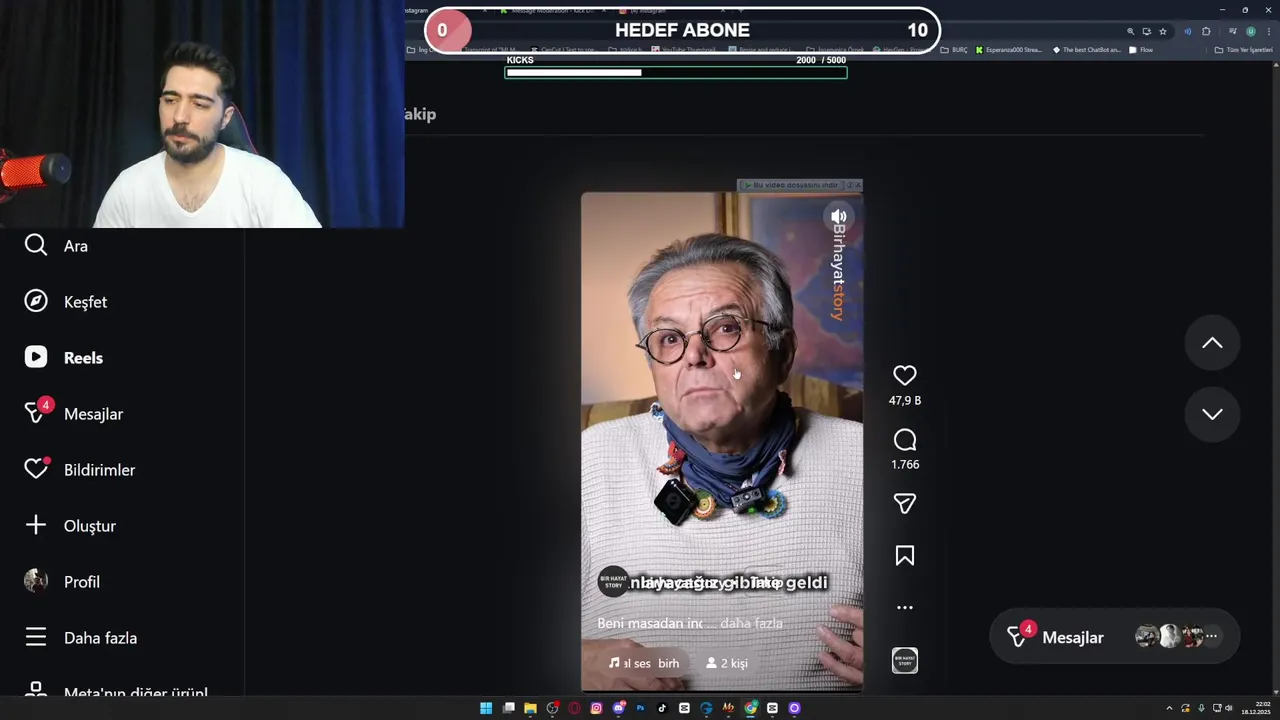
Task: Open Windows Start menu
Action: (x=486, y=708)
